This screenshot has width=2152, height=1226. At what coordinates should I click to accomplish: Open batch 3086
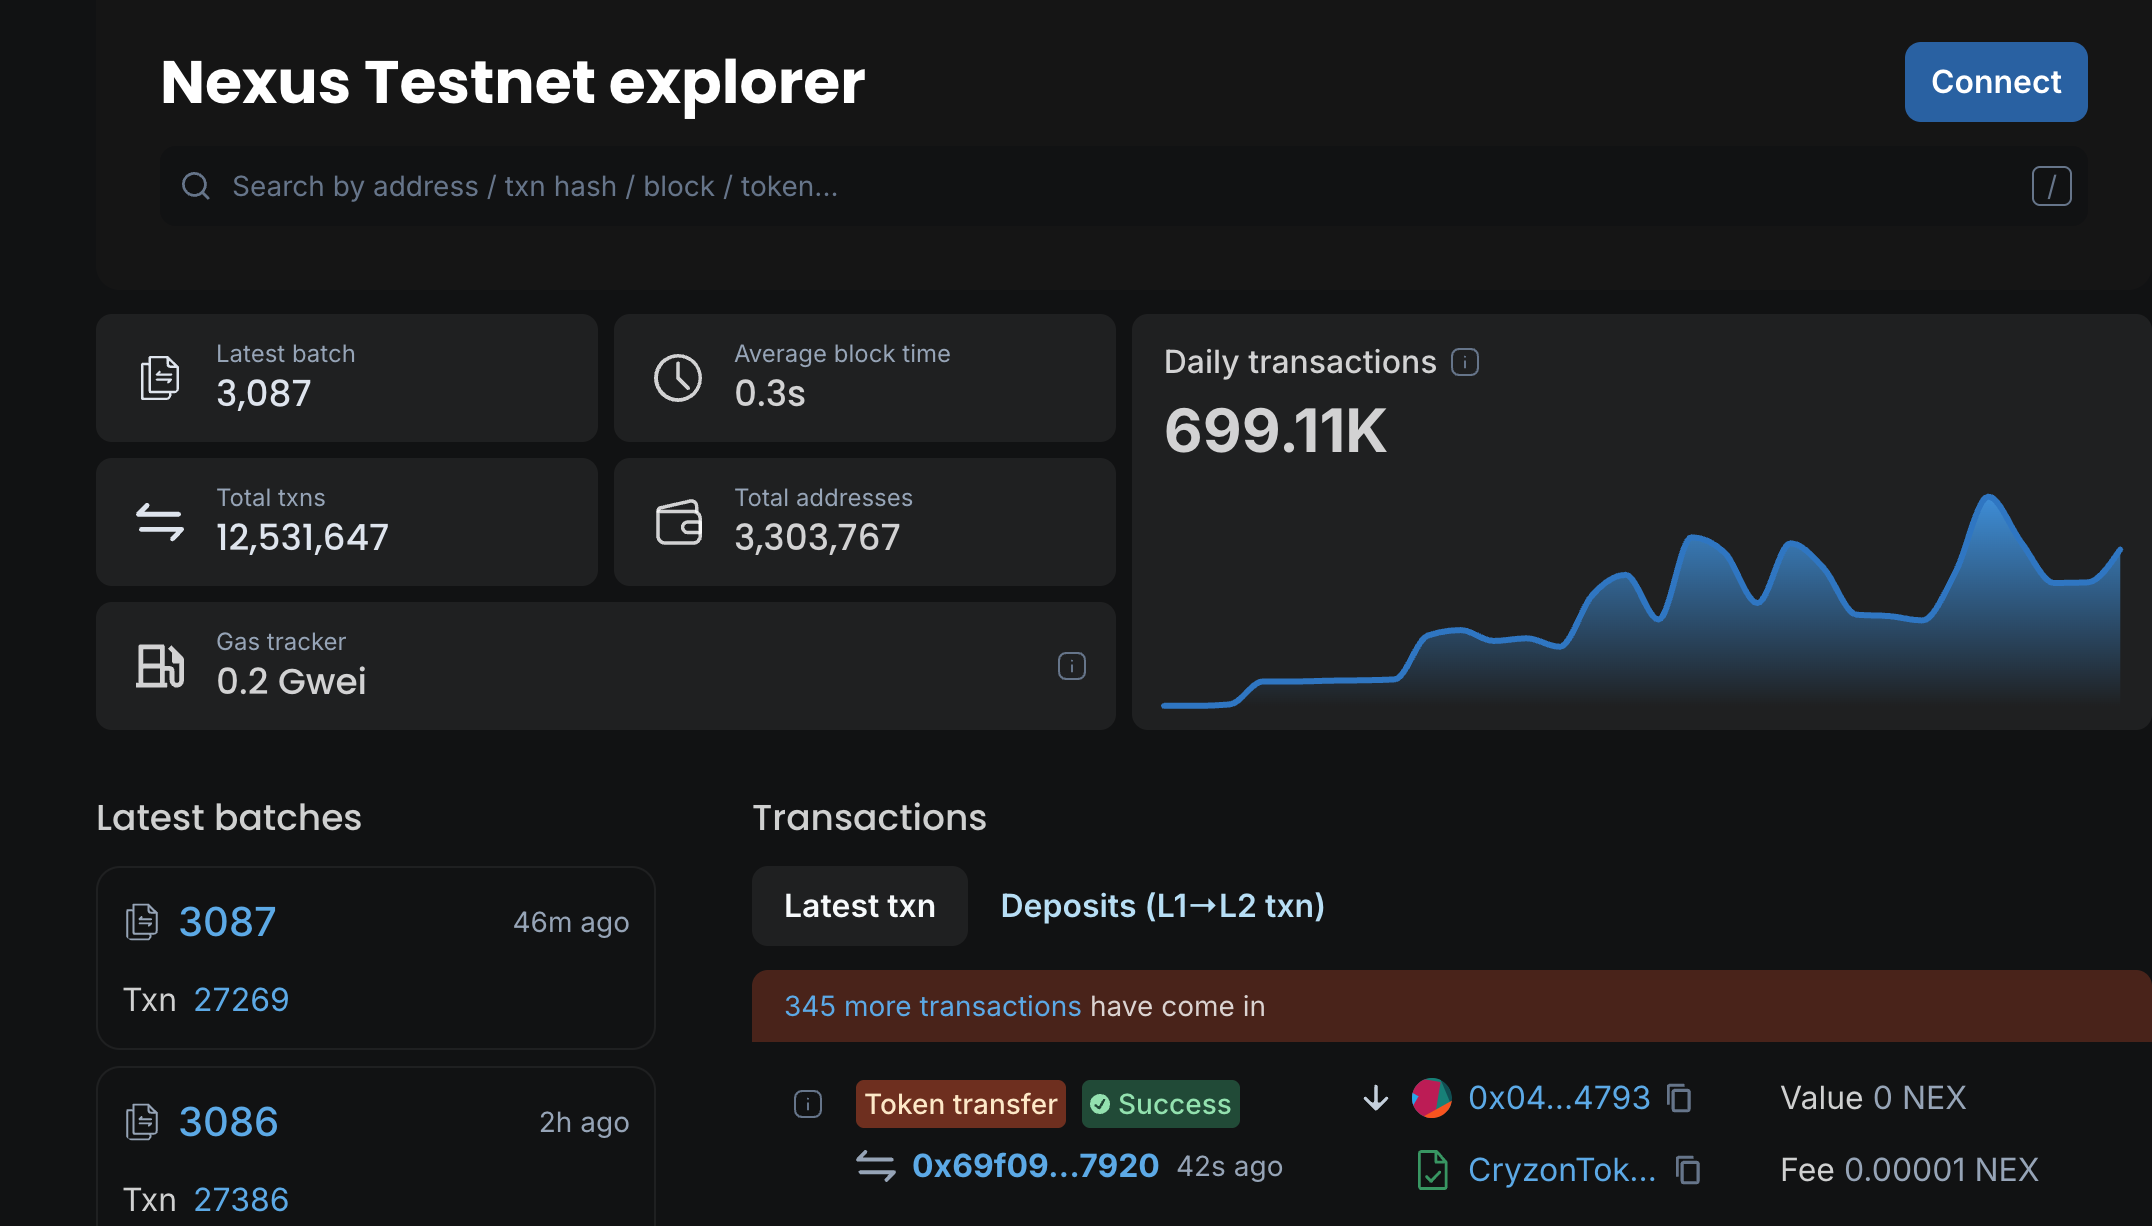coord(228,1122)
